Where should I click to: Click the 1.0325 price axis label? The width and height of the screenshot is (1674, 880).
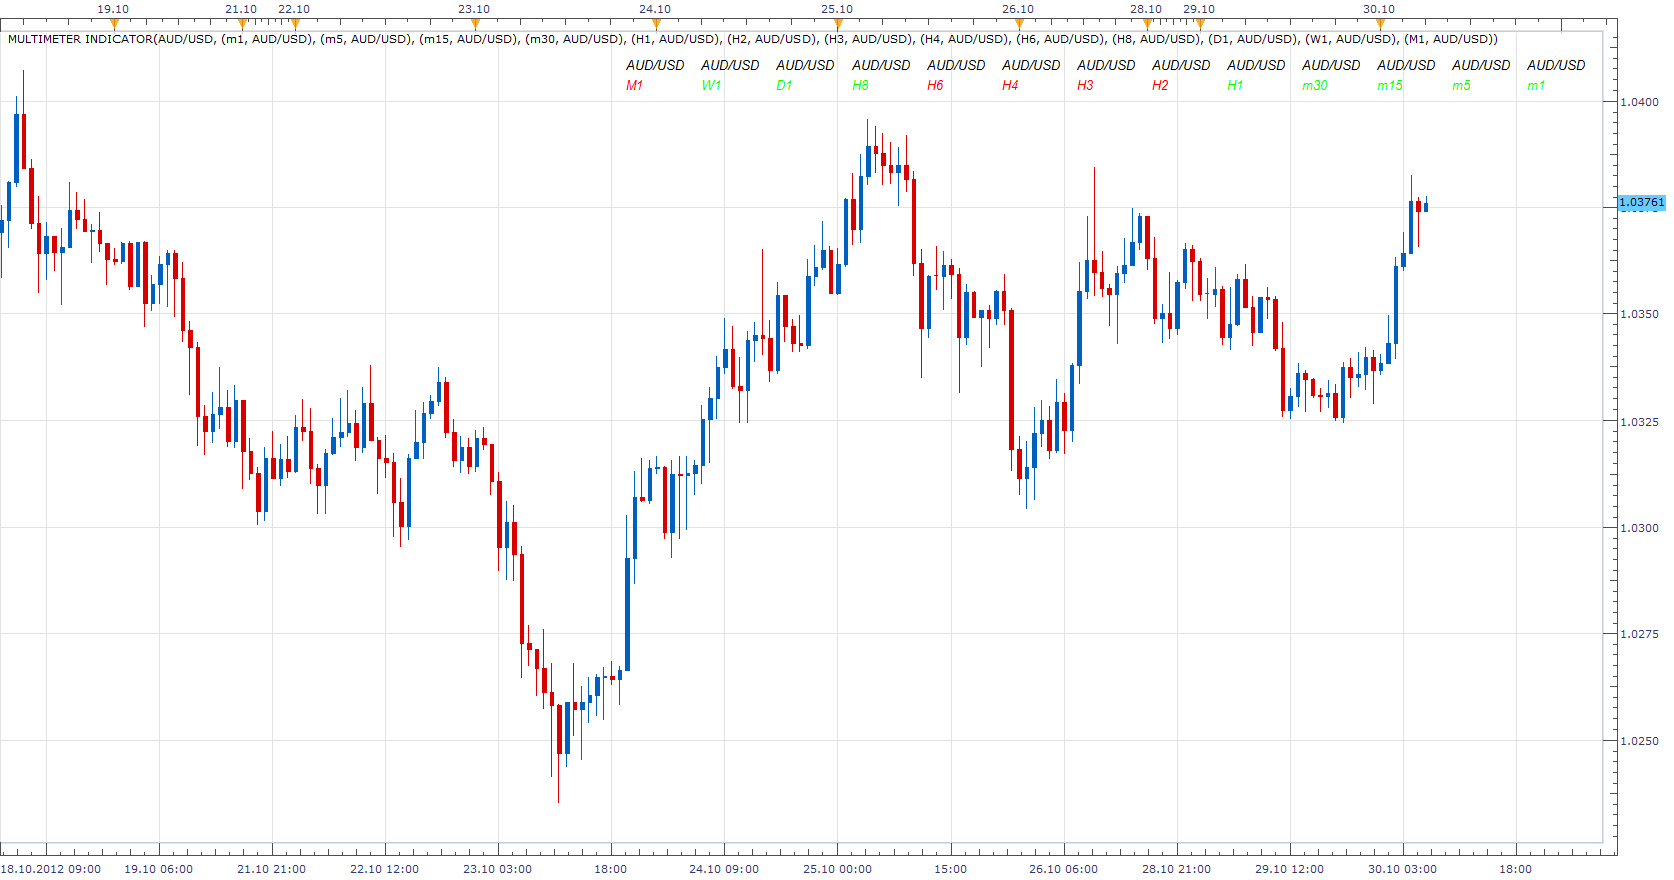[x=1639, y=422]
